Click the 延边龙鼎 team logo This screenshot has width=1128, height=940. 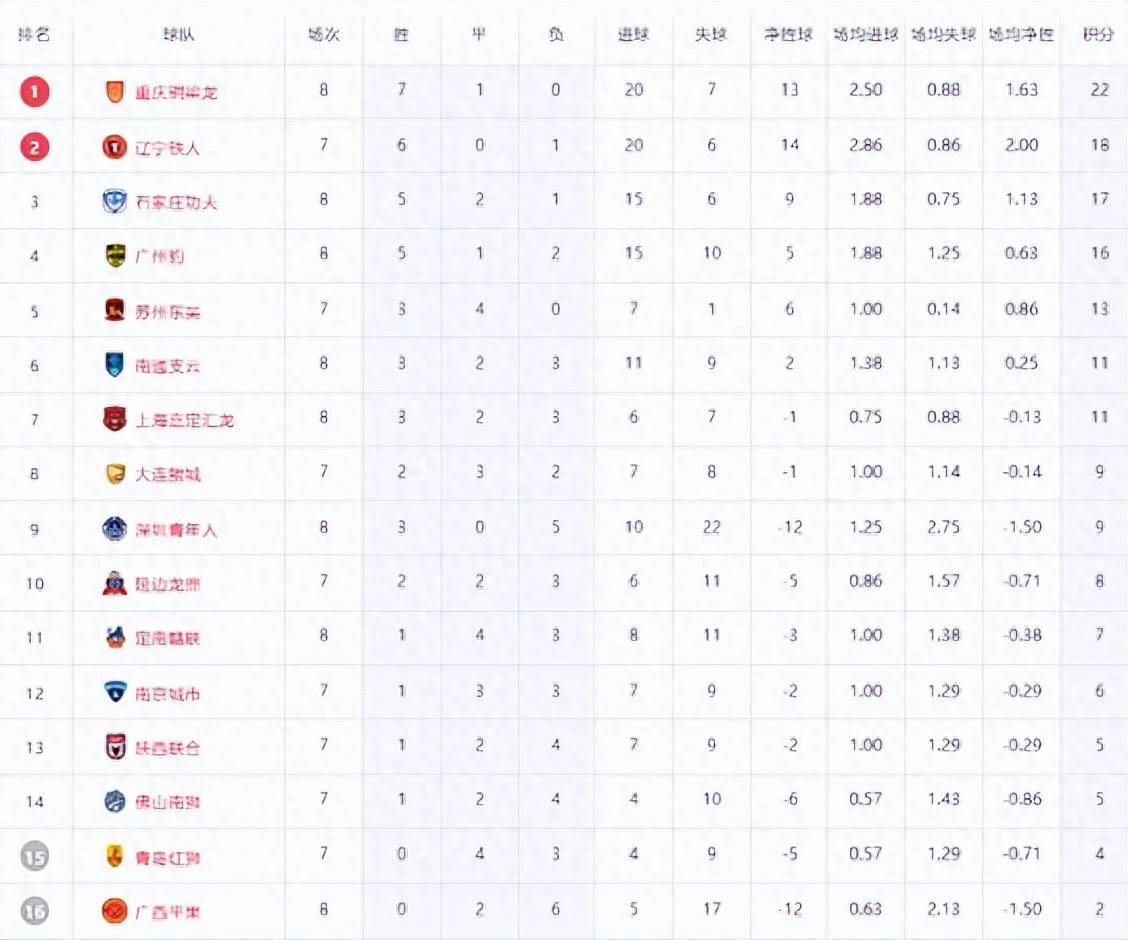[116, 583]
